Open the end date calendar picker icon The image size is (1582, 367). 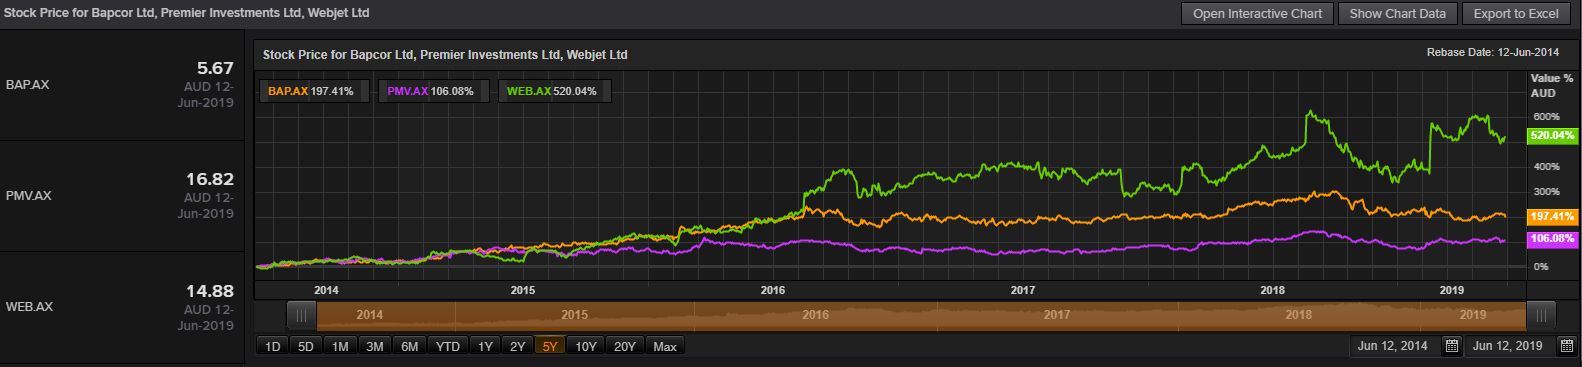pos(1567,346)
